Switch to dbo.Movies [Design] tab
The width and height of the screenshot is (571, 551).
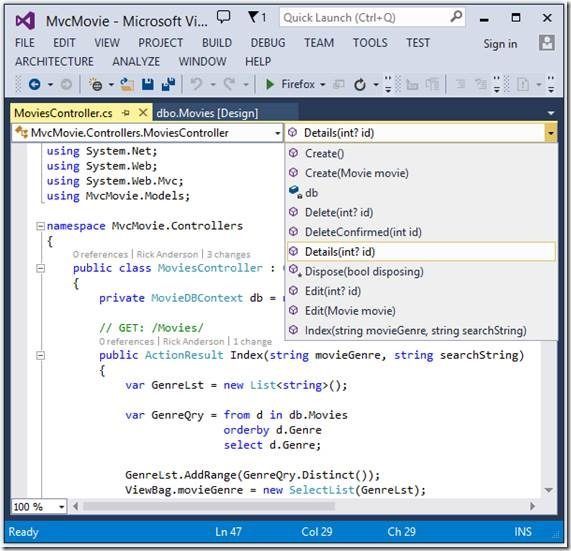(x=225, y=113)
